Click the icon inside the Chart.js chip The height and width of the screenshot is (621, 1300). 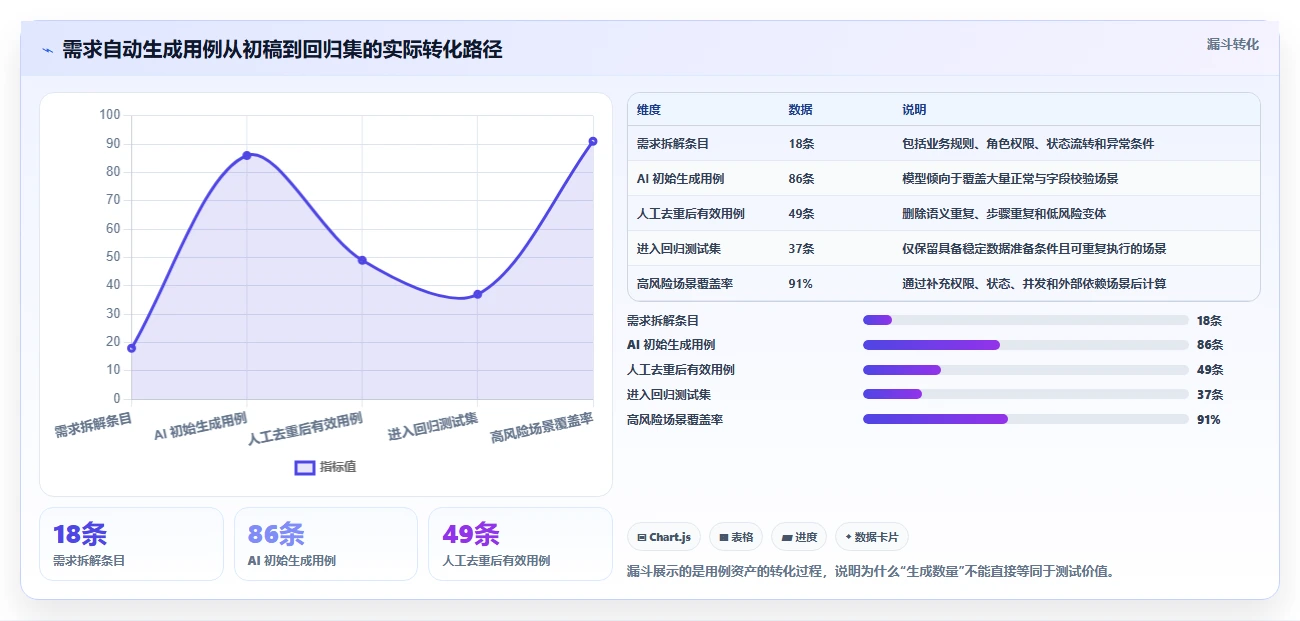click(641, 538)
